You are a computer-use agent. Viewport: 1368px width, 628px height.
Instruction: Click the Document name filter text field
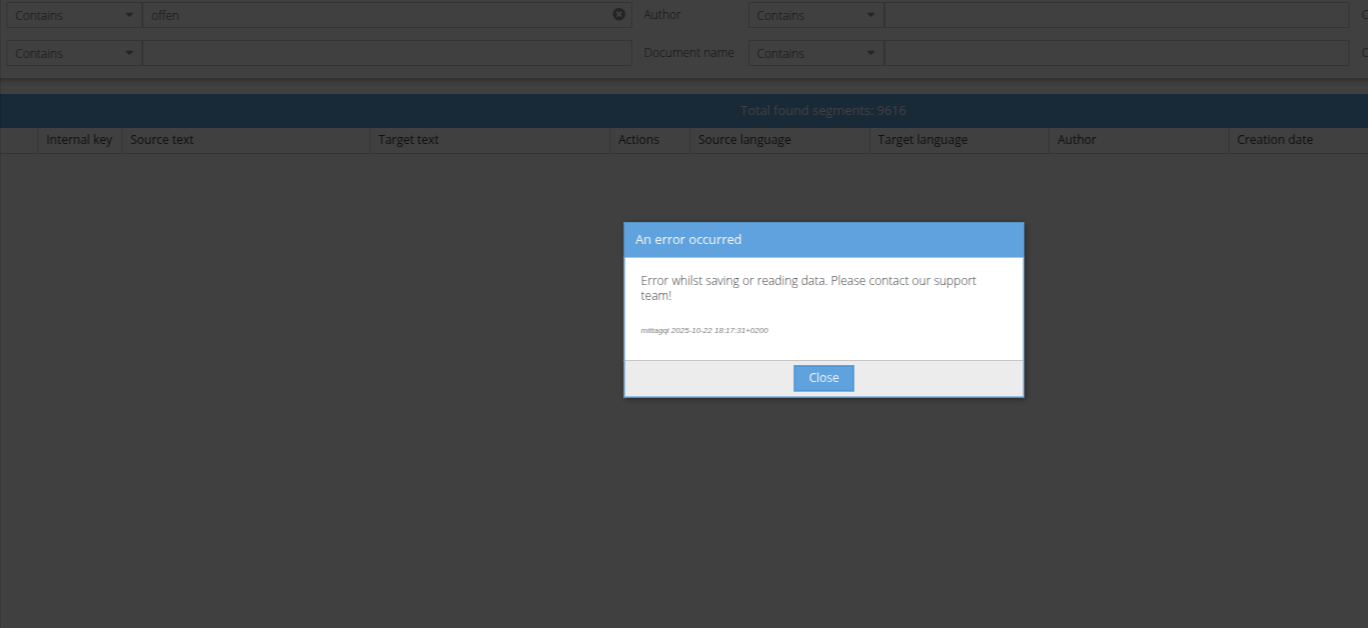coord(1115,53)
